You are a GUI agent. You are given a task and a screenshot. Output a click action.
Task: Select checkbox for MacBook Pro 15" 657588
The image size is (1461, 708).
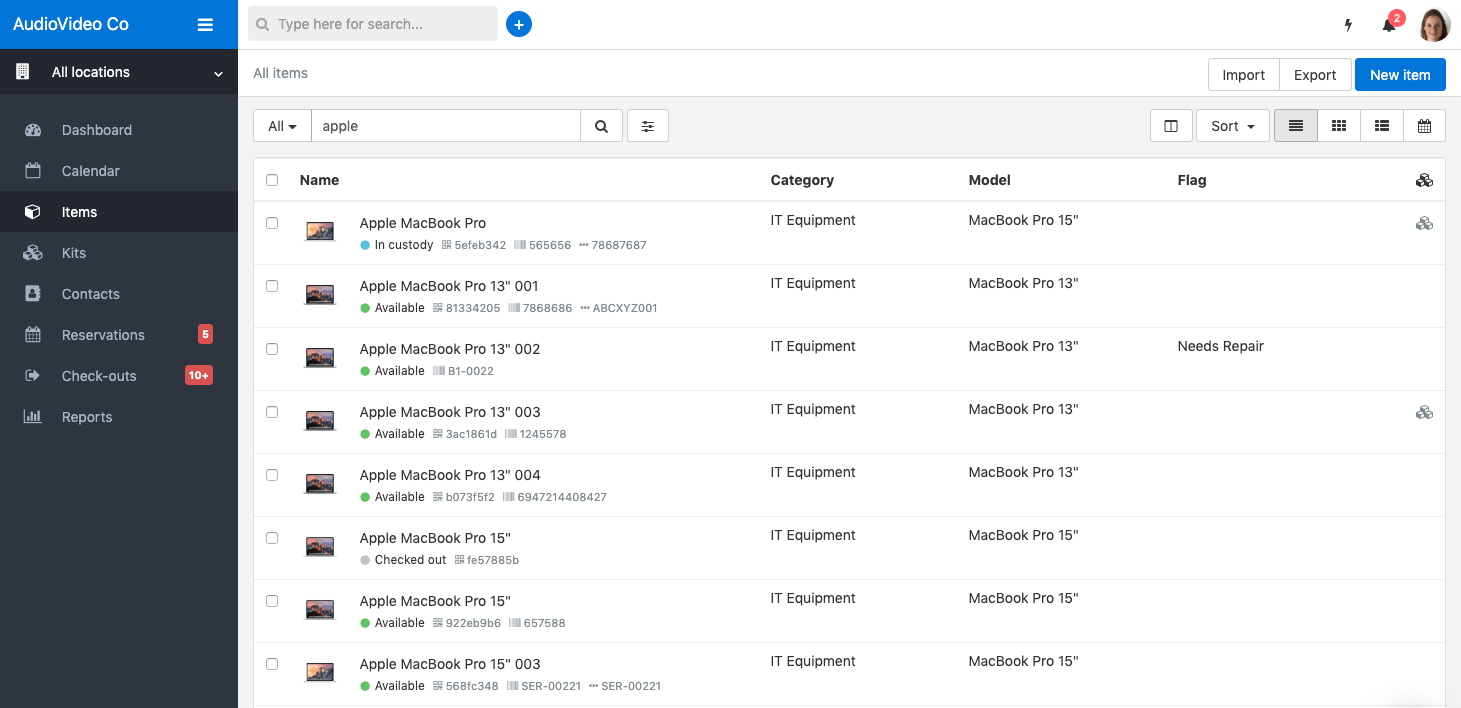[272, 601]
